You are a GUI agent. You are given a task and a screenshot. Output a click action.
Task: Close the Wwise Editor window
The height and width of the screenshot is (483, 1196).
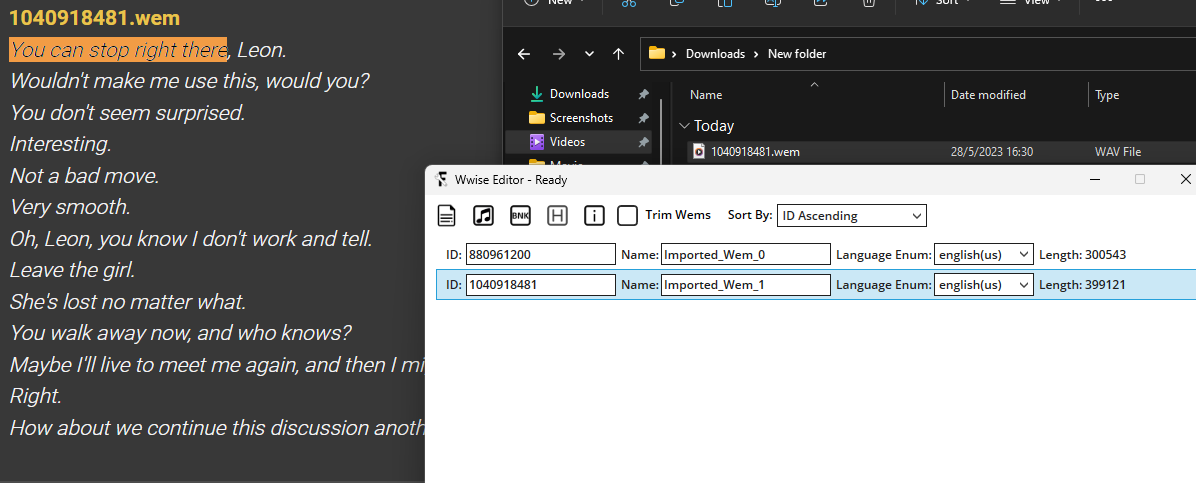1185,179
